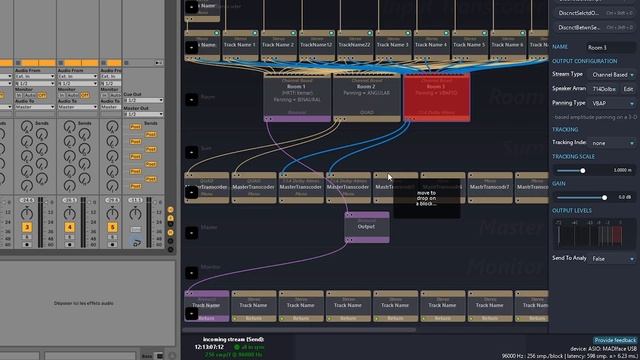Image resolution: width=640 pixels, height=360 pixels.
Task: Toggle green indicator on Track Name 3 block
Action: [x=407, y=33]
